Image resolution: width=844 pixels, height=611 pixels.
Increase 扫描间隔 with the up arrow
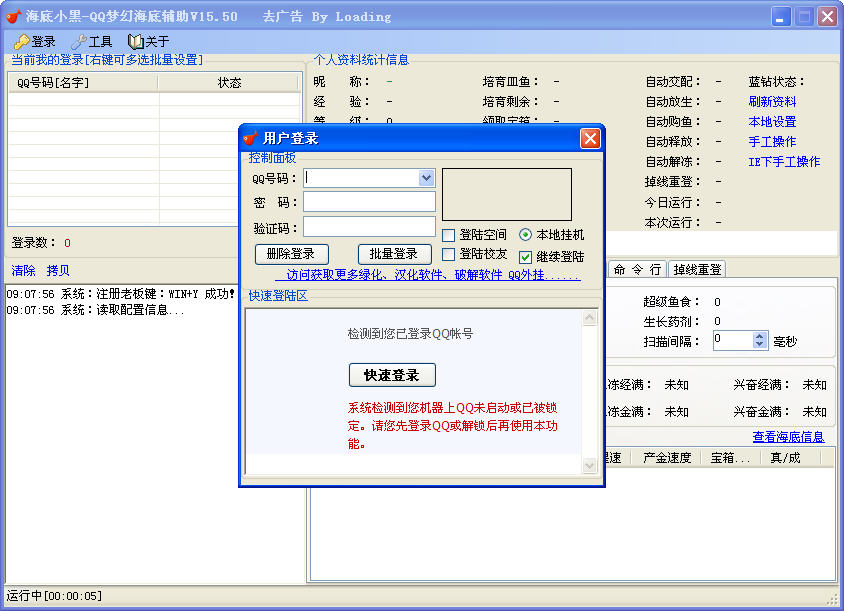[x=759, y=336]
